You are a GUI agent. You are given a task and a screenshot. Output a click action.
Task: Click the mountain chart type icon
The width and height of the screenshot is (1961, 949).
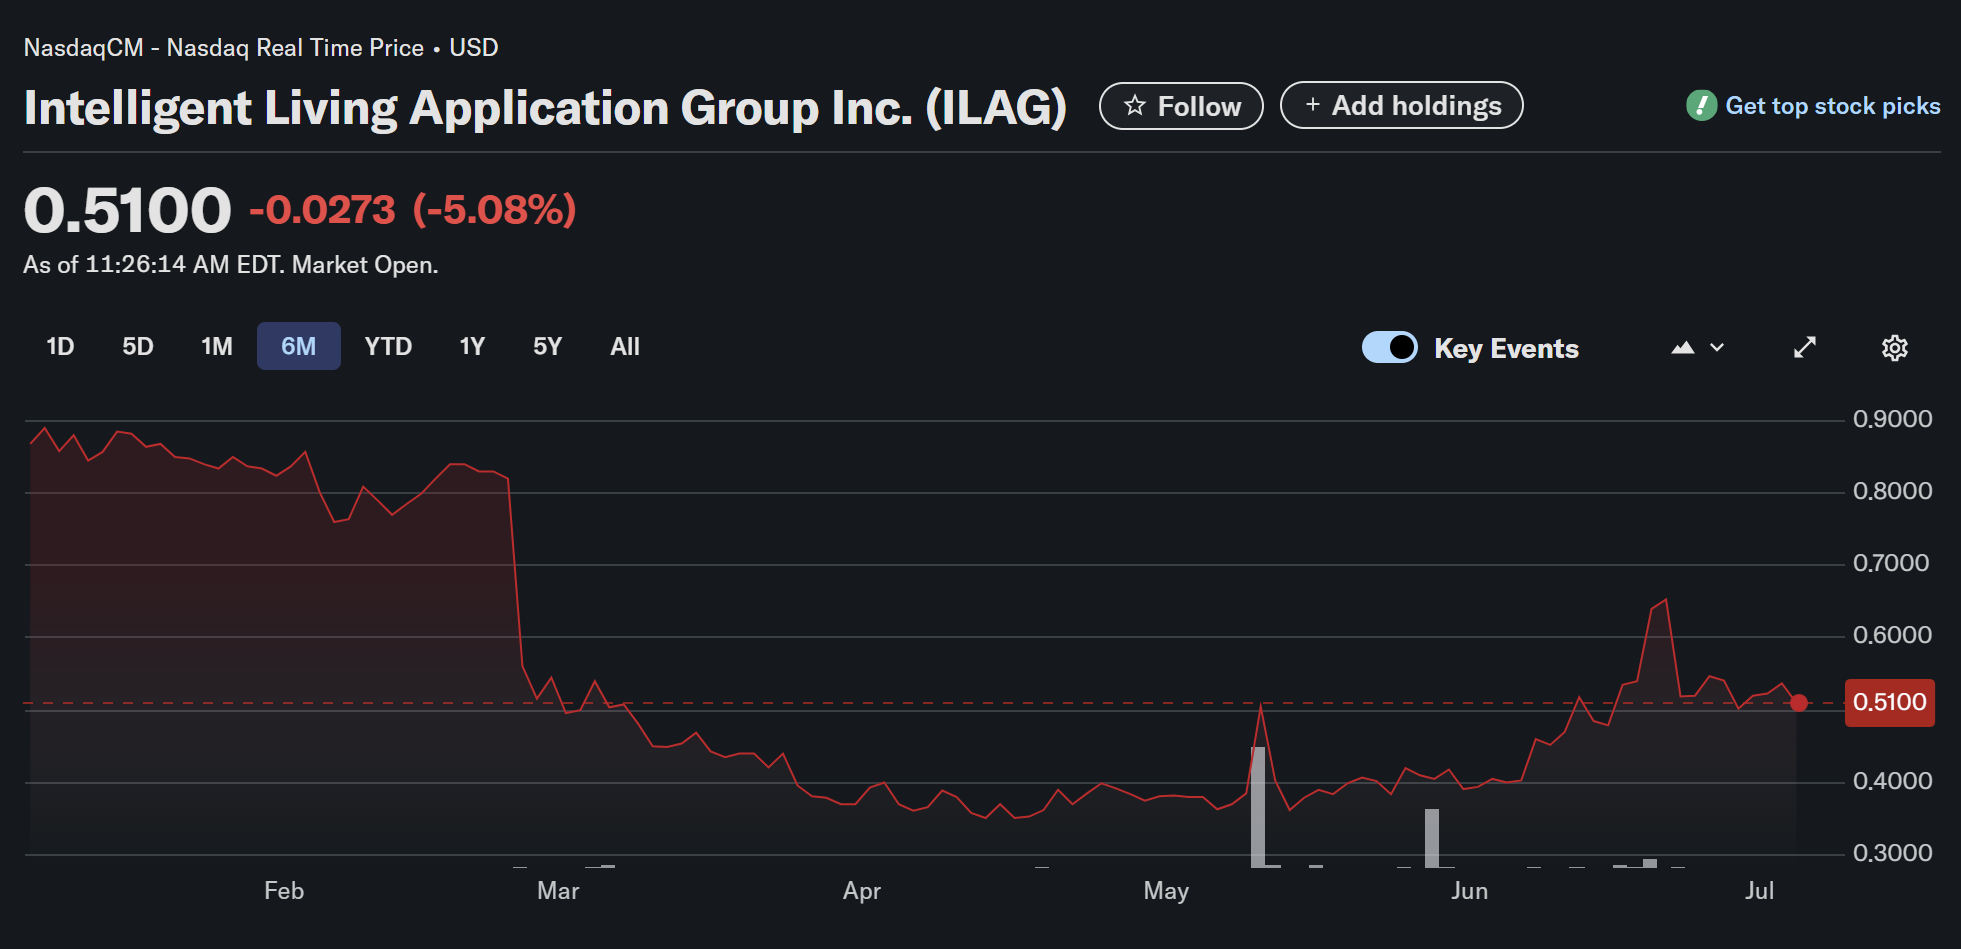pyautogui.click(x=1683, y=348)
